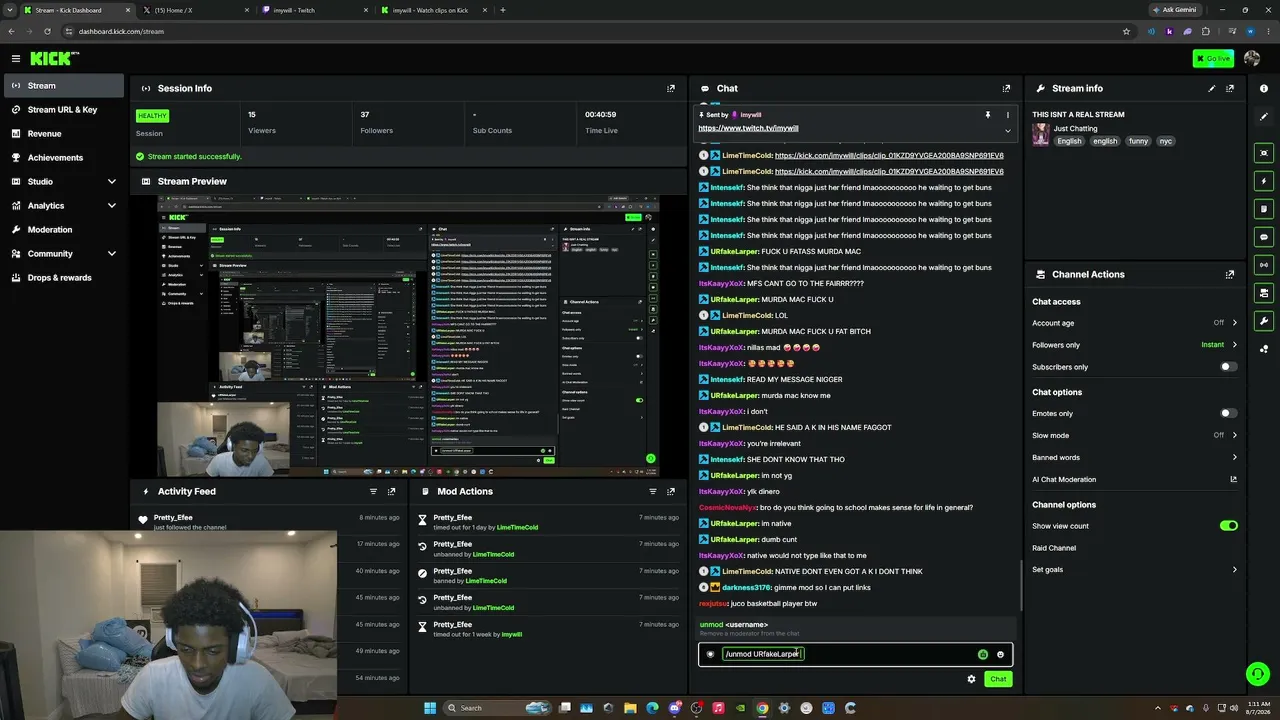The image size is (1280, 720).
Task: Open the green help bubble at bottom right
Action: tap(1258, 674)
